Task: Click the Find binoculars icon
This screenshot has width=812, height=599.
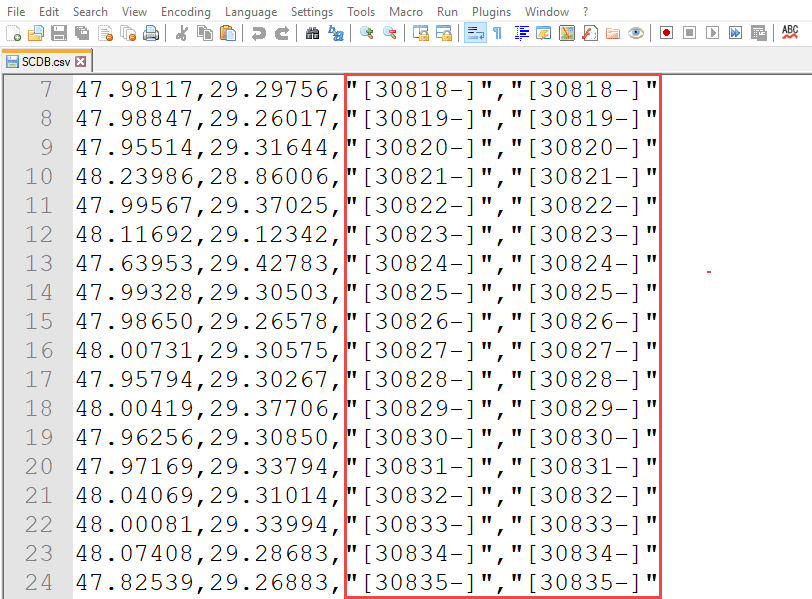Action: (x=312, y=33)
